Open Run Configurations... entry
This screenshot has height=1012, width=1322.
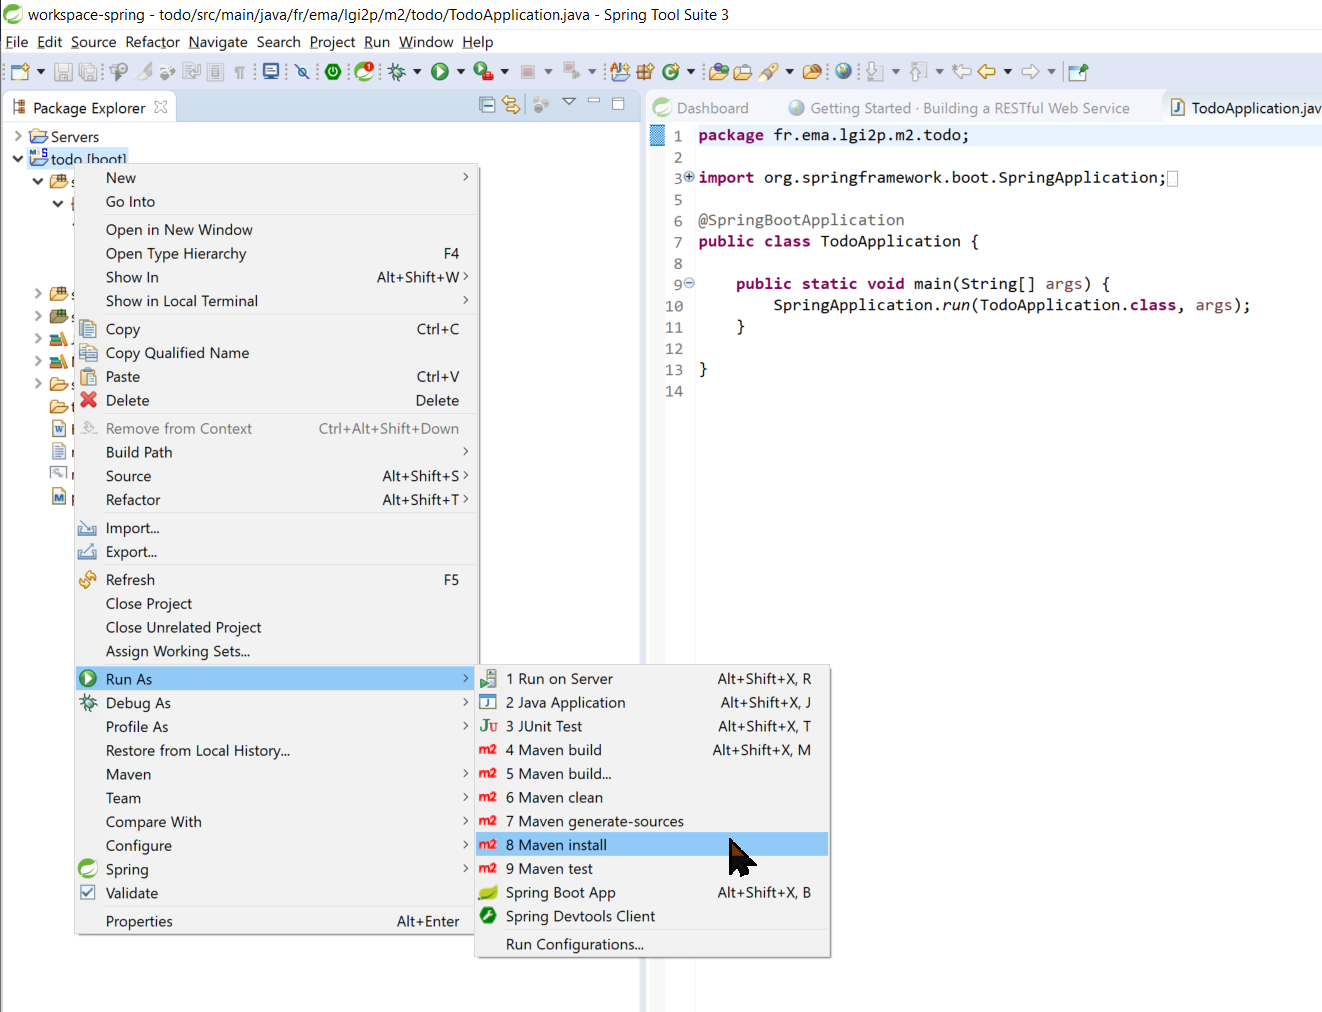click(652, 944)
